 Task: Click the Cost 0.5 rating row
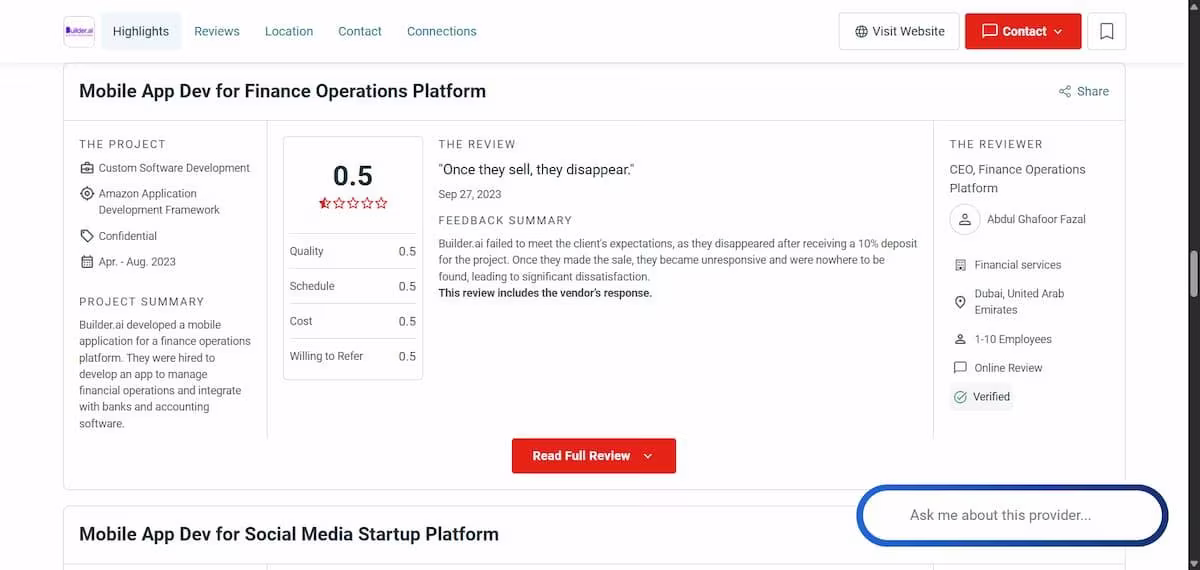tap(353, 321)
